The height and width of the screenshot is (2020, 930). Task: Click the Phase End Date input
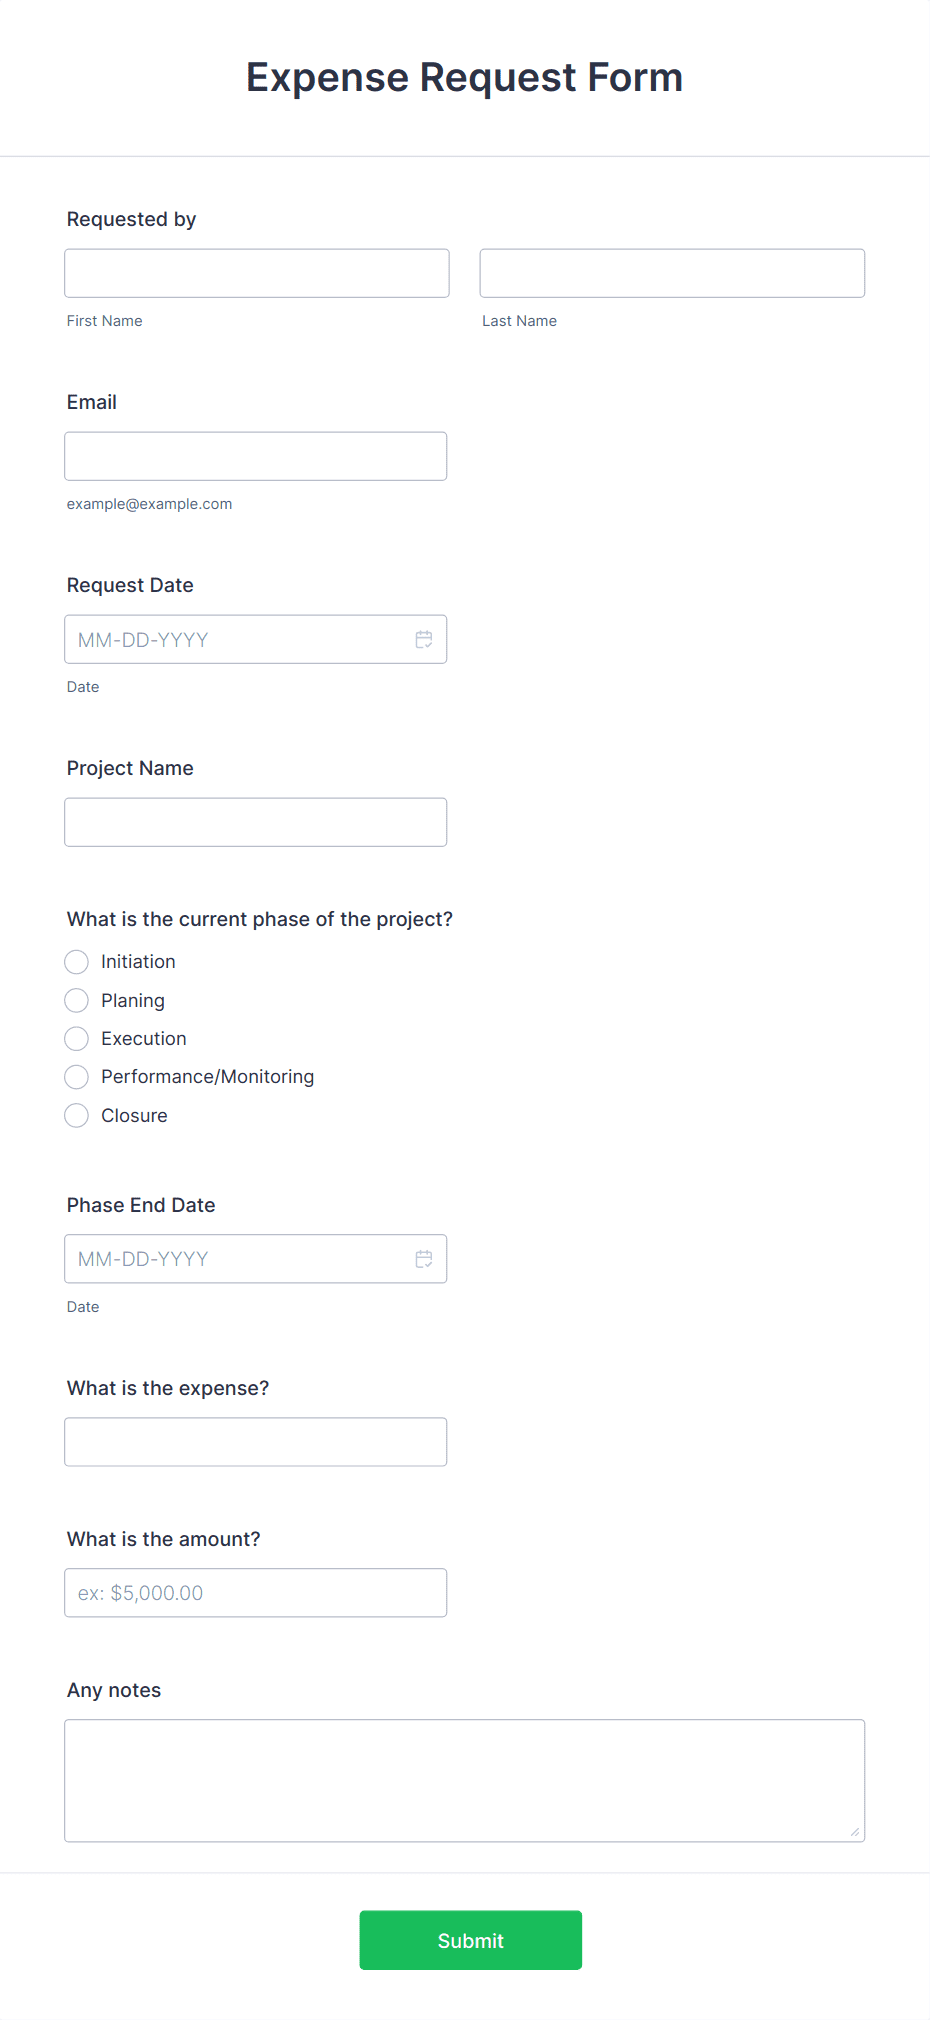coord(256,1259)
